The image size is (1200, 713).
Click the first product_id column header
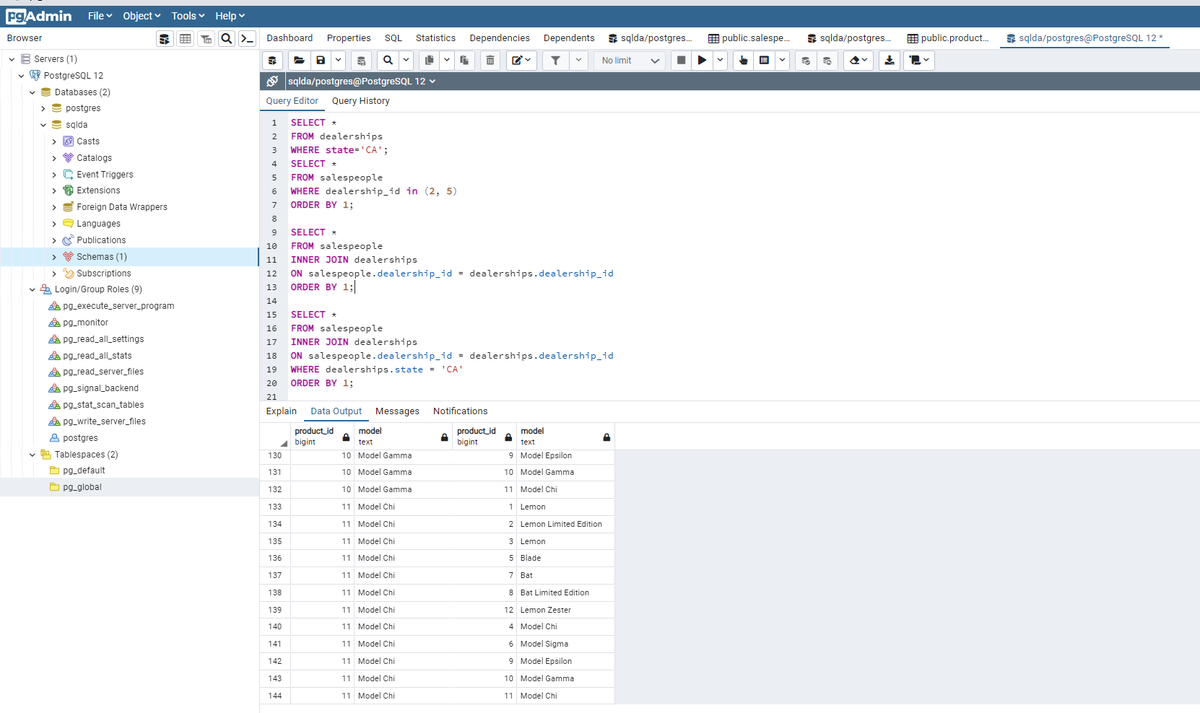click(322, 436)
